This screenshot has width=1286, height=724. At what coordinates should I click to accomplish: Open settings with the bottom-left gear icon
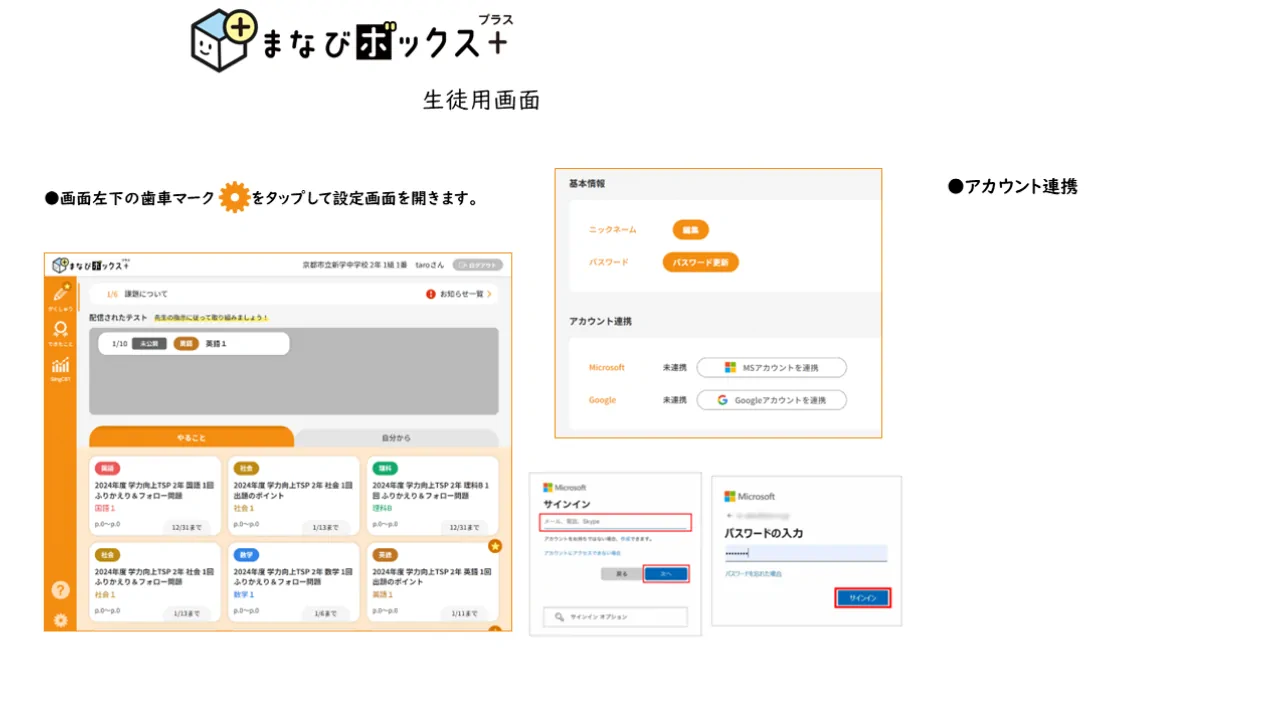pyautogui.click(x=60, y=620)
